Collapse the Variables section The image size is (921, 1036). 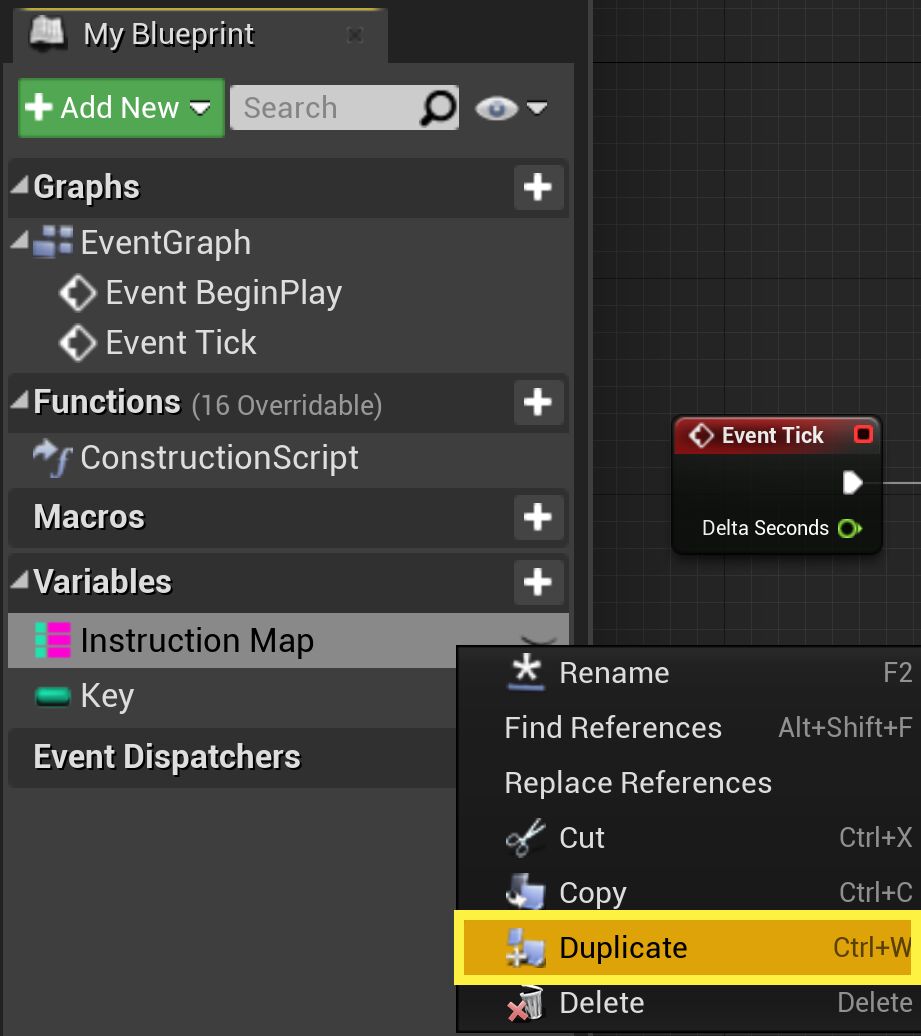click(20, 581)
